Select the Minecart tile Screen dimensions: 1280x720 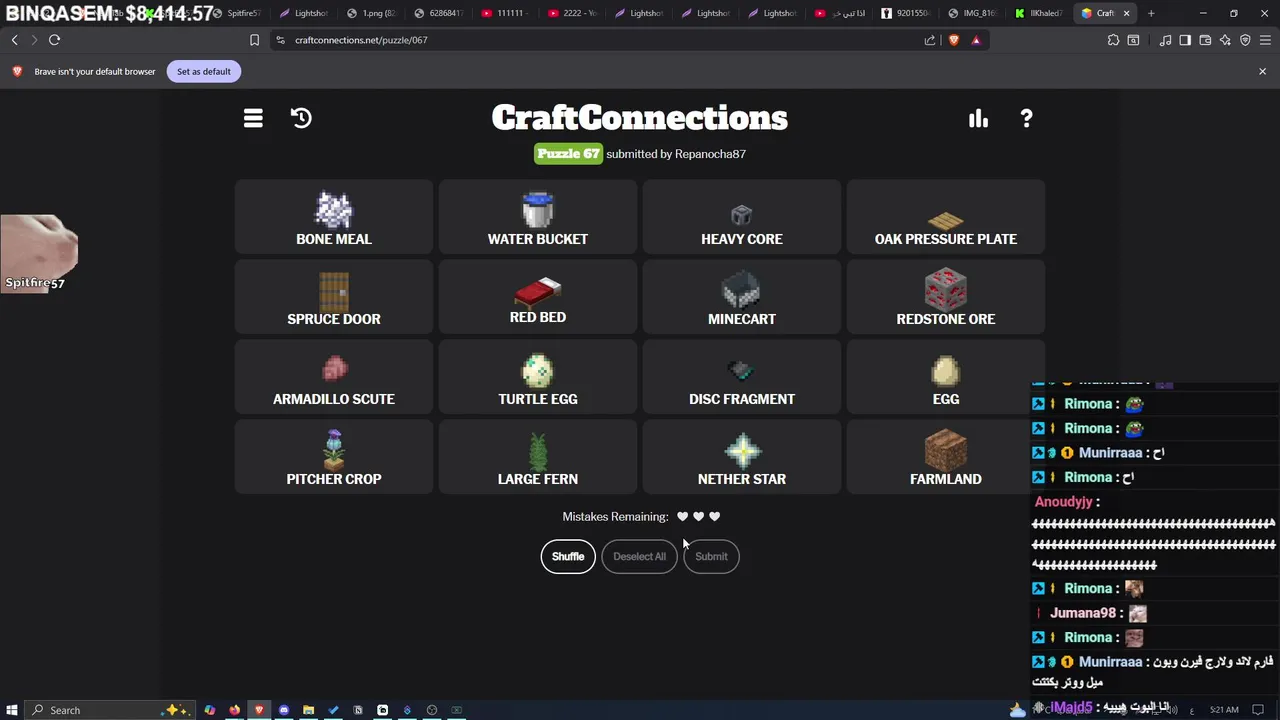point(742,297)
